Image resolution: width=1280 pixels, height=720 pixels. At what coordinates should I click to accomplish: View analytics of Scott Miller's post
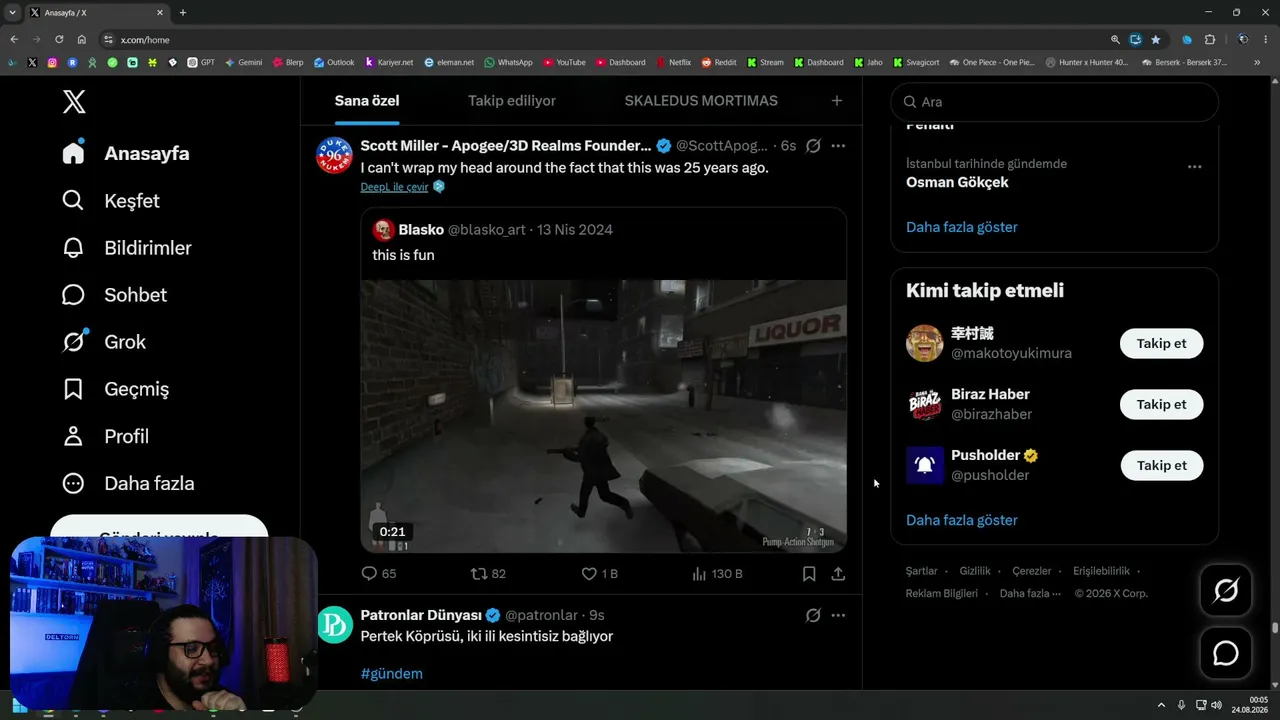717,574
